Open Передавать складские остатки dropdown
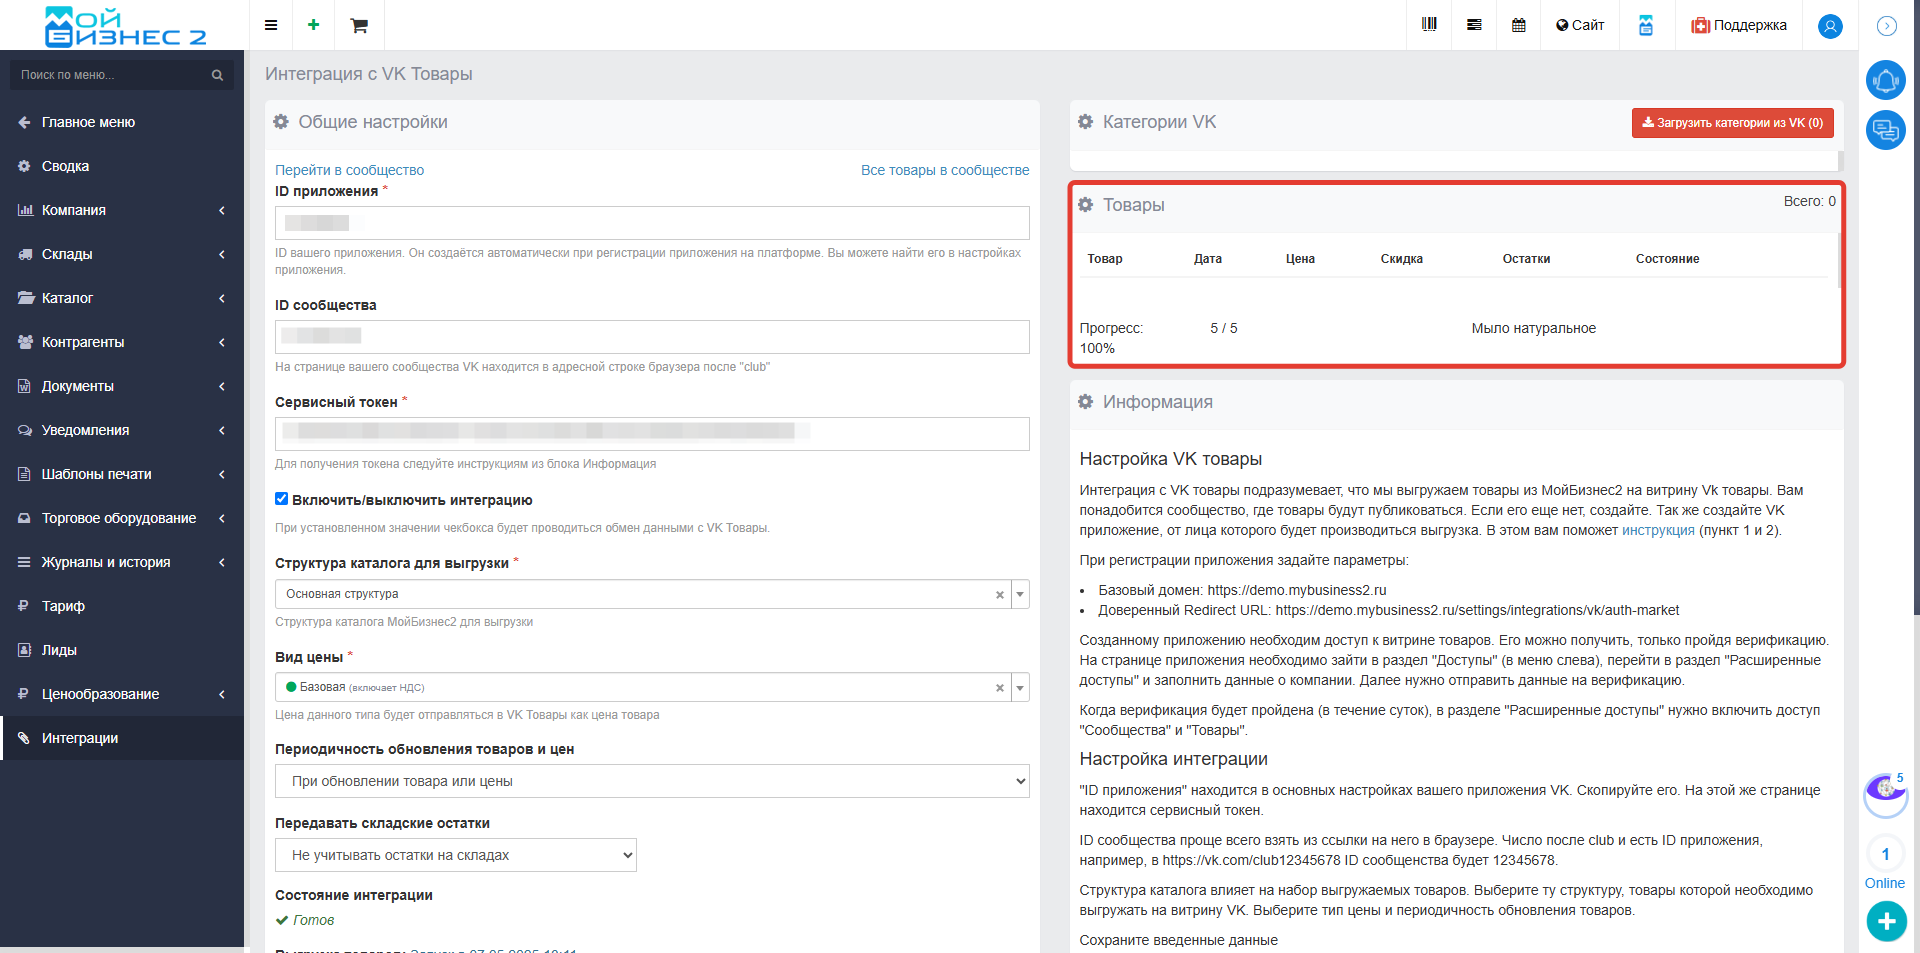 (x=456, y=855)
